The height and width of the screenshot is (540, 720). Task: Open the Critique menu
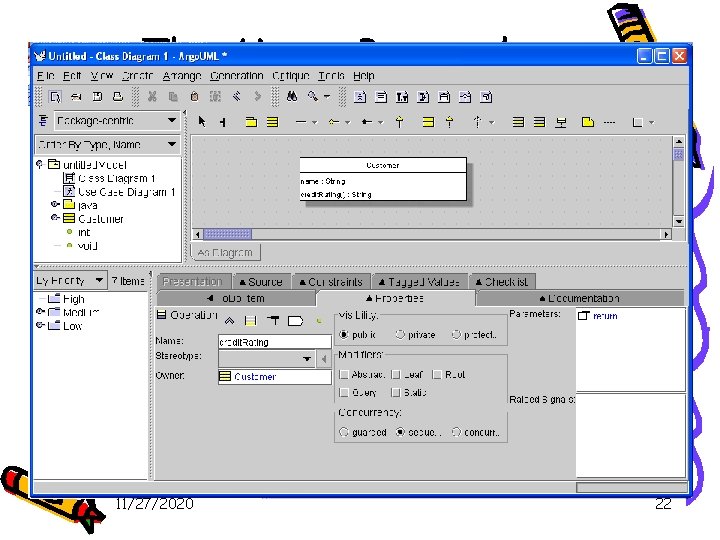[x=291, y=75]
